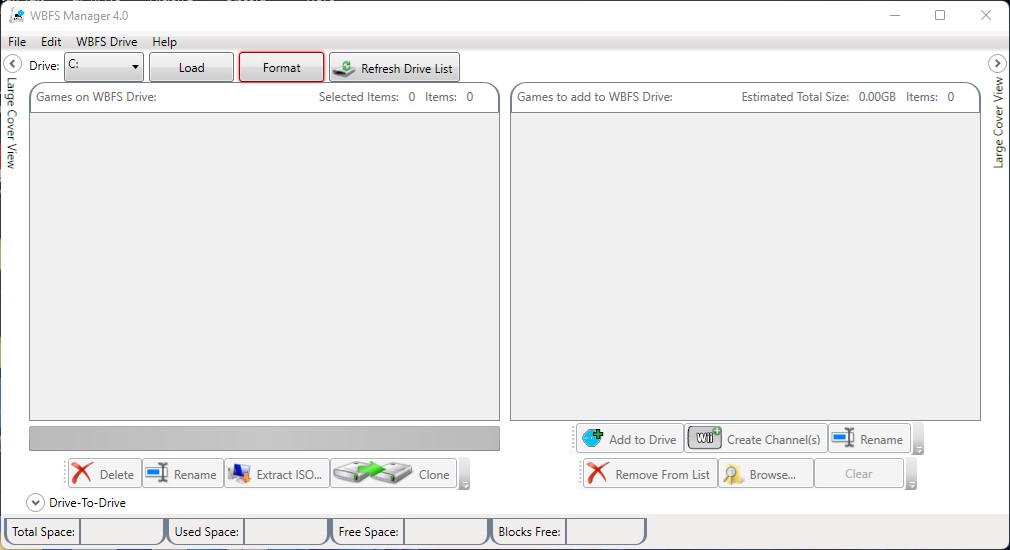
Task: Open overflow arrow beside the Add to Drive toolbar
Action: point(919,439)
